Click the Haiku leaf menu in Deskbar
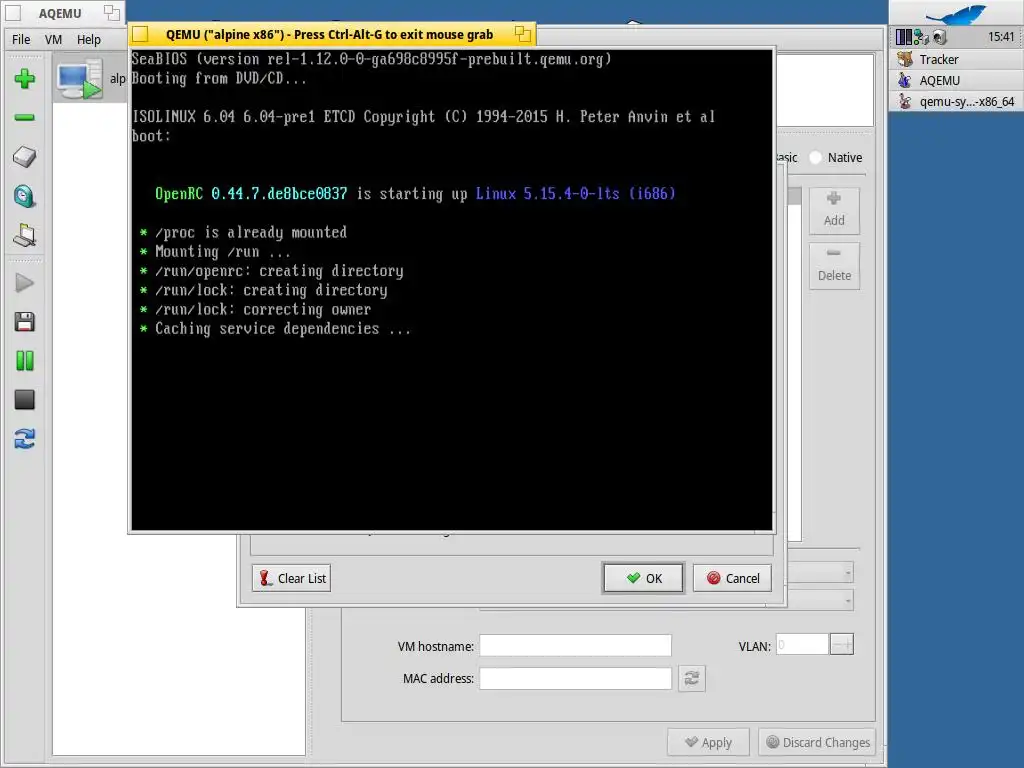The height and width of the screenshot is (768, 1024). tap(955, 14)
